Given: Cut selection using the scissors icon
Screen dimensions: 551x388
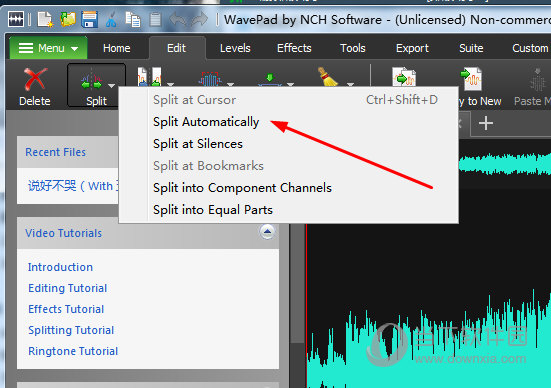Looking at the screenshot, I should point(111,19).
